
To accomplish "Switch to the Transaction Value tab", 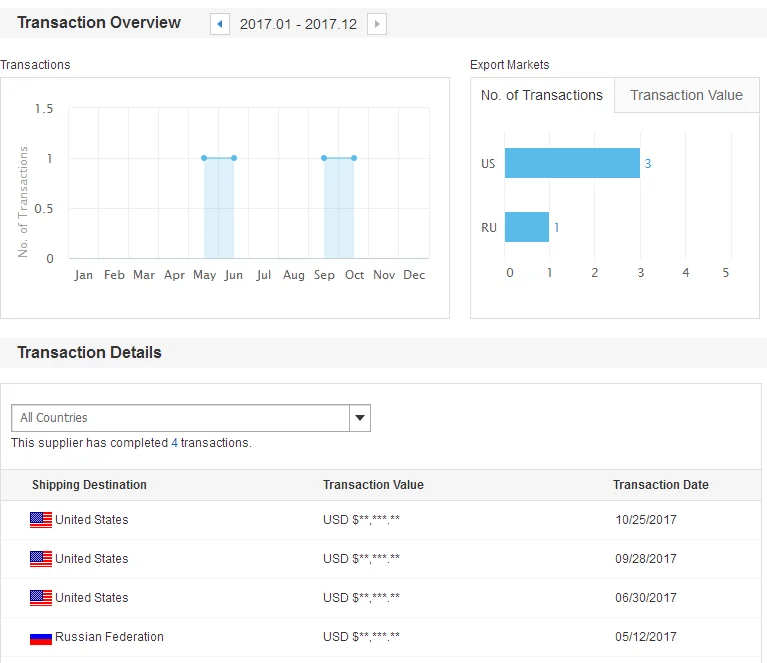I will pyautogui.click(x=686, y=96).
